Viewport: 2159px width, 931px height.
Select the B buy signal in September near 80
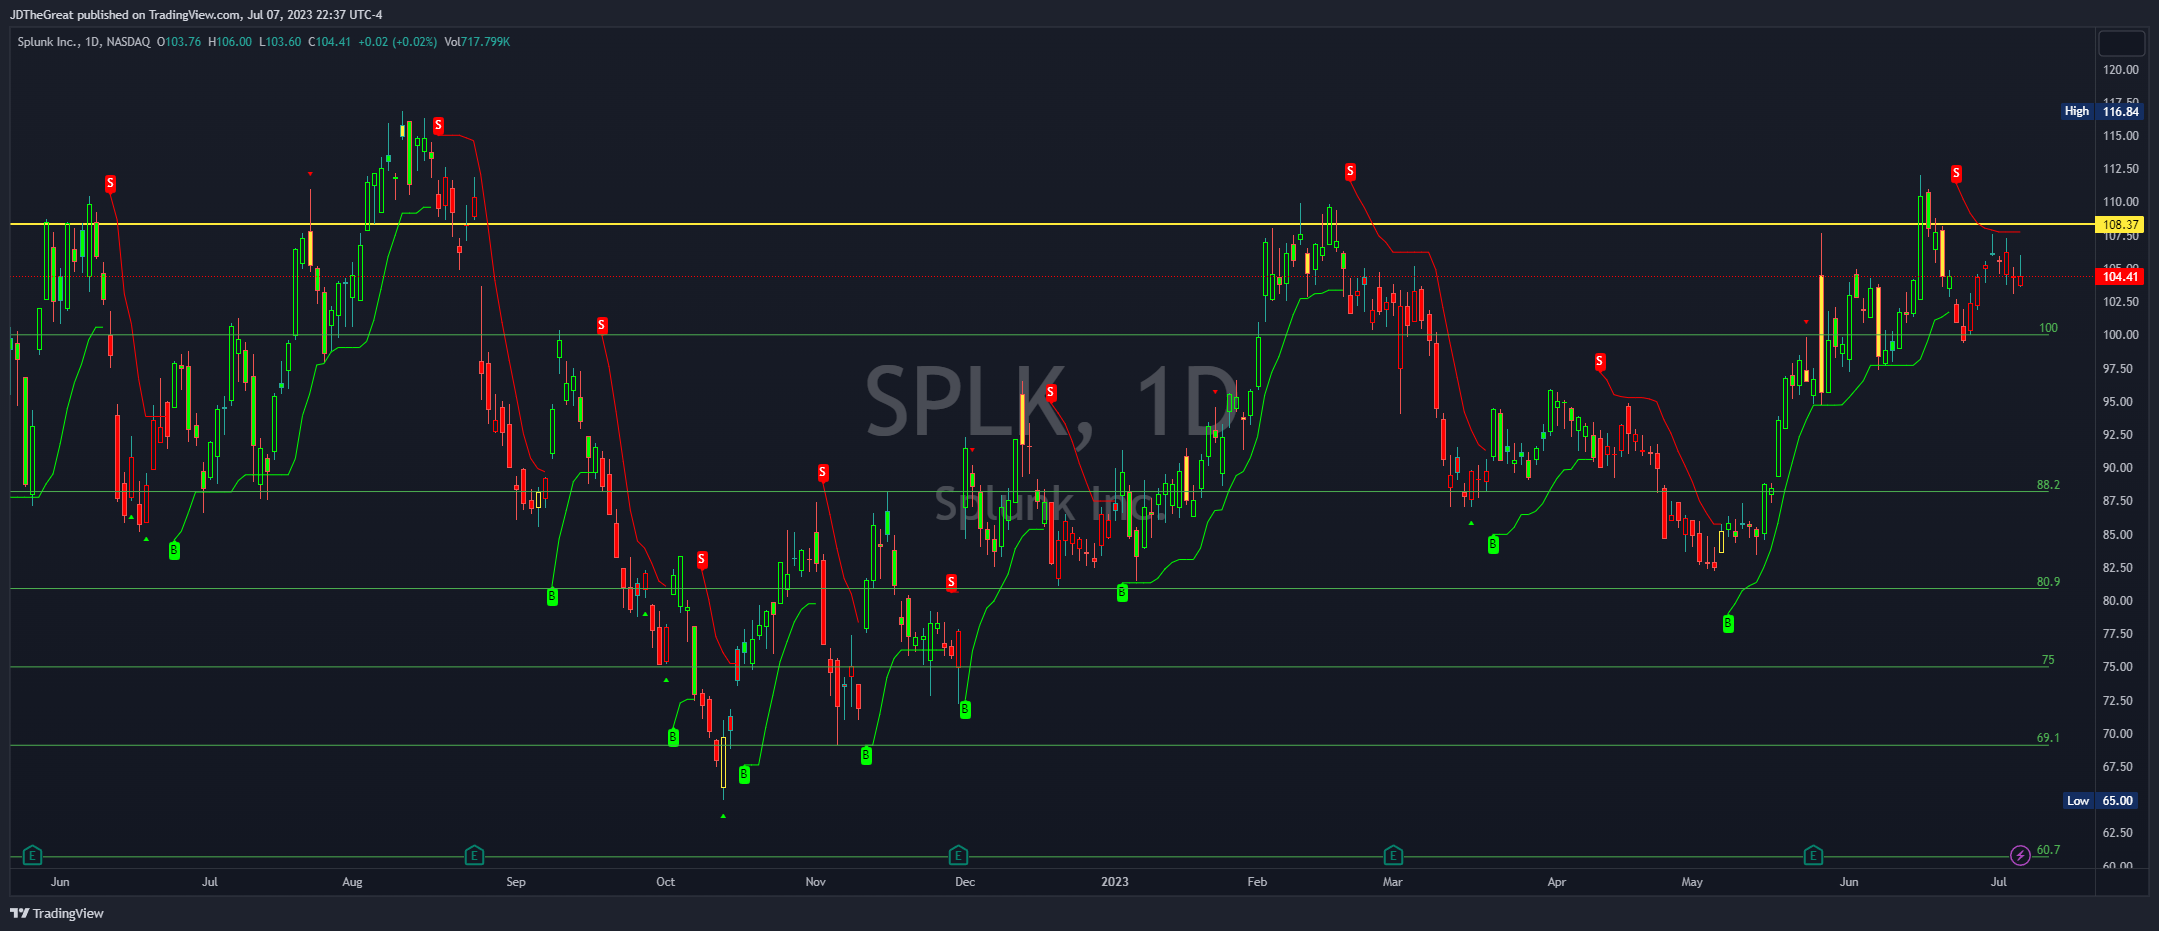point(552,596)
